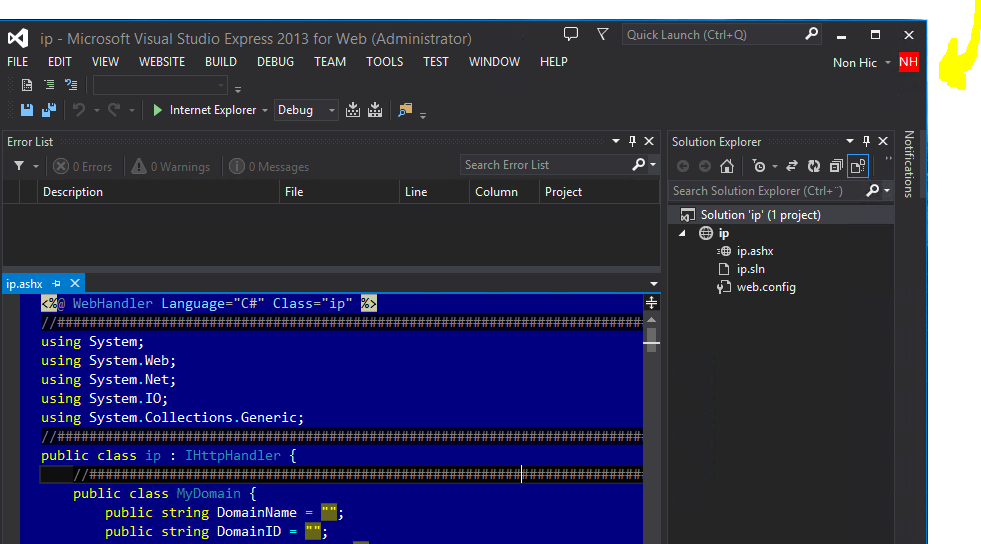Click the Solution Explorer Forward arrow
The height and width of the screenshot is (544, 981).
coord(704,166)
